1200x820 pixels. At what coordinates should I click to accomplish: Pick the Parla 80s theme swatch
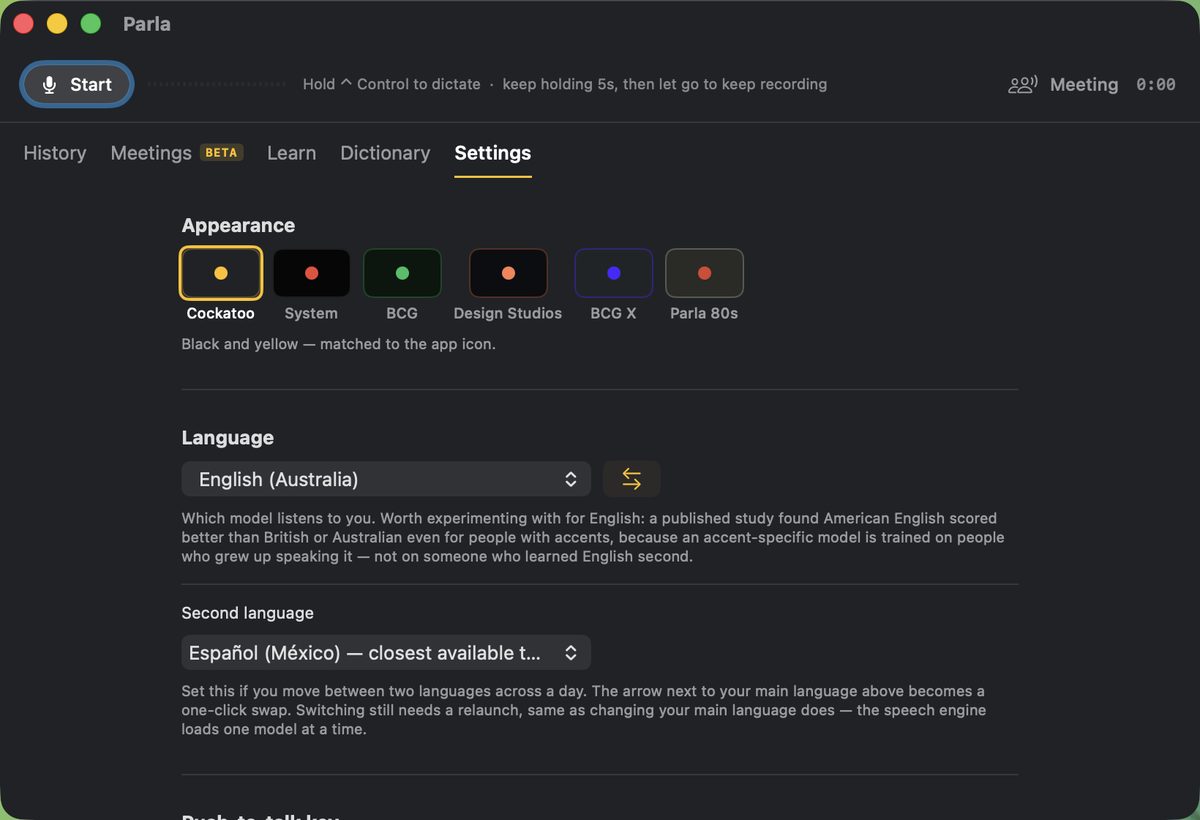704,273
